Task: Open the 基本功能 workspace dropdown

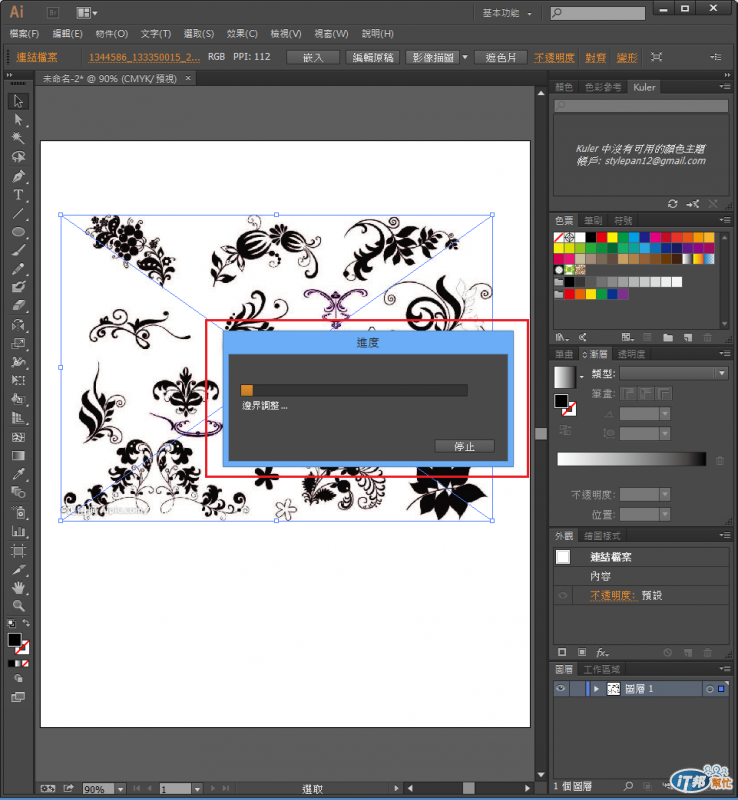Action: coord(507,13)
